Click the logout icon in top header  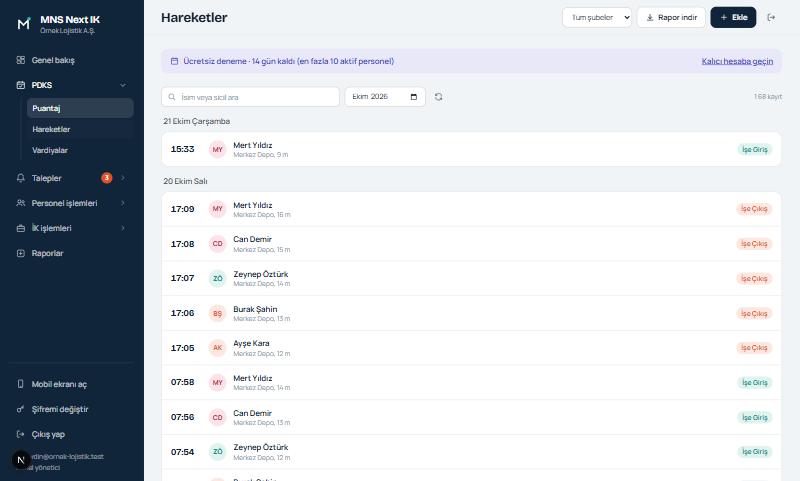771,17
